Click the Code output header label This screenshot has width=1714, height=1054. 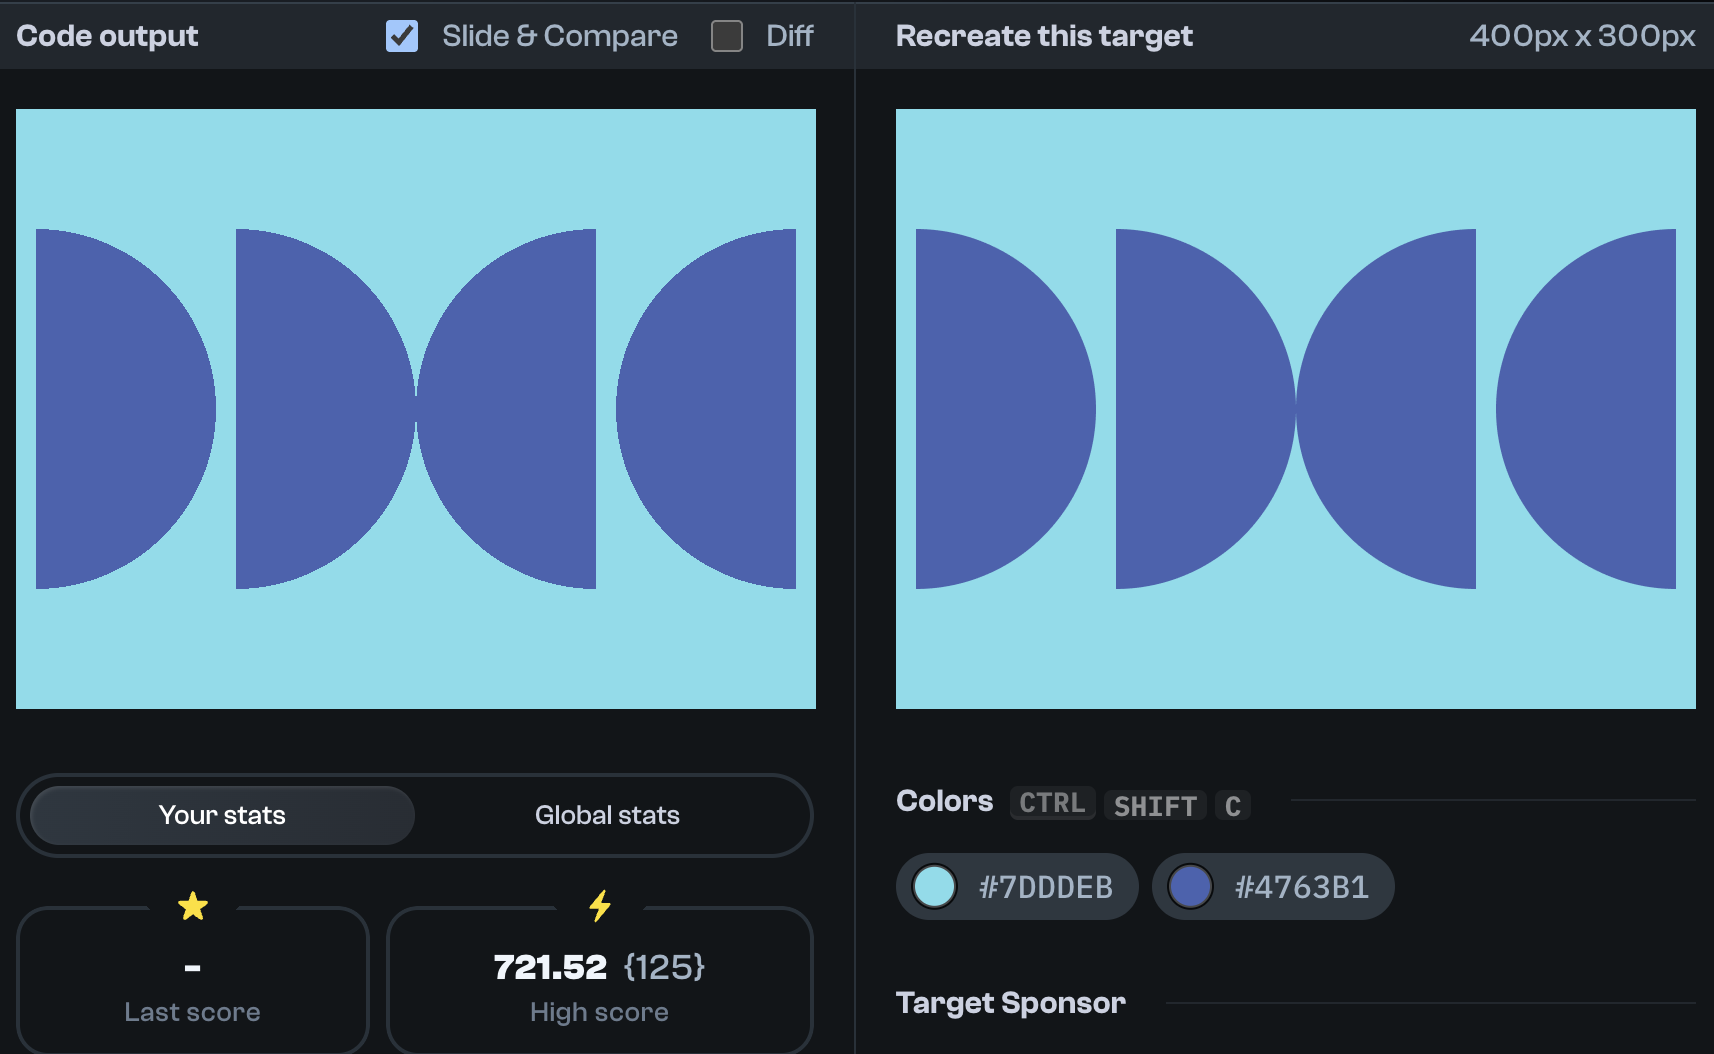[107, 36]
